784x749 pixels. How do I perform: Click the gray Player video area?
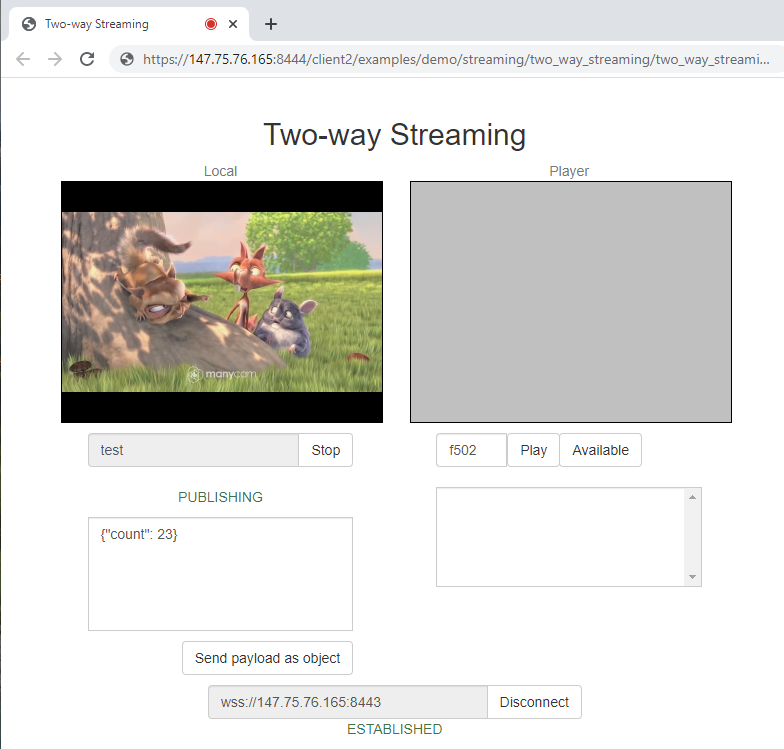pyautogui.click(x=571, y=302)
